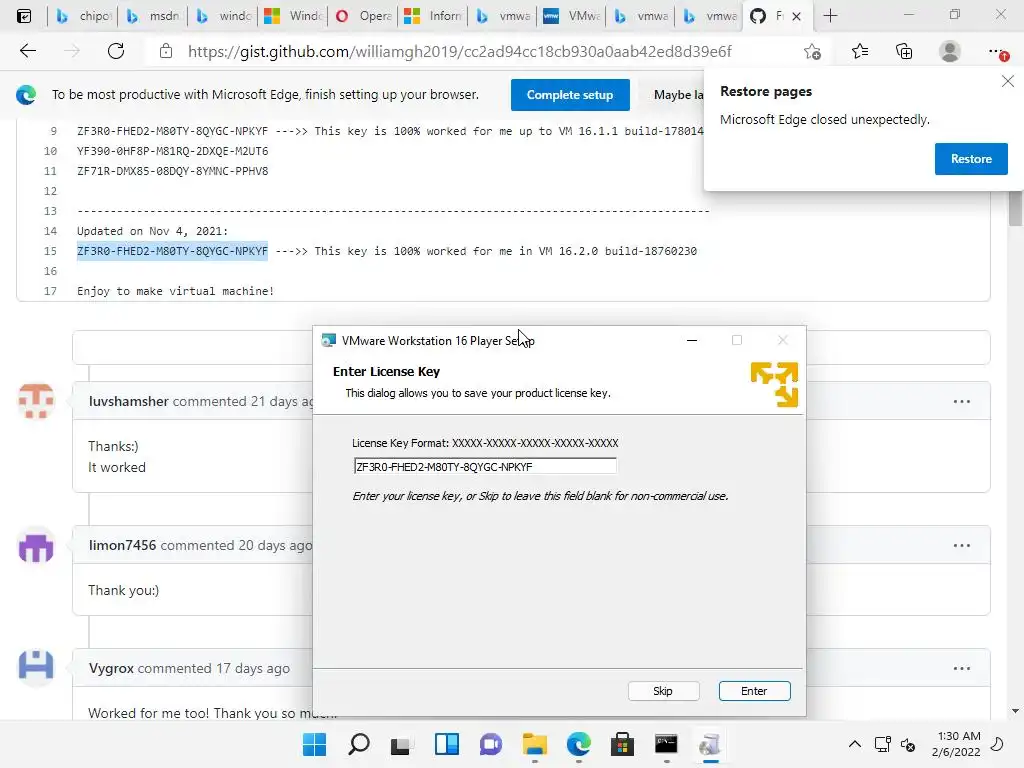Click the scrollbar down arrow

pyautogui.click(x=1016, y=711)
